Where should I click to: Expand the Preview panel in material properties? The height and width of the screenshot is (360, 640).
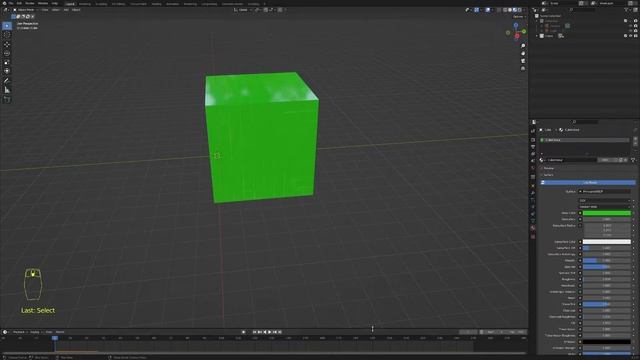pyautogui.click(x=548, y=168)
